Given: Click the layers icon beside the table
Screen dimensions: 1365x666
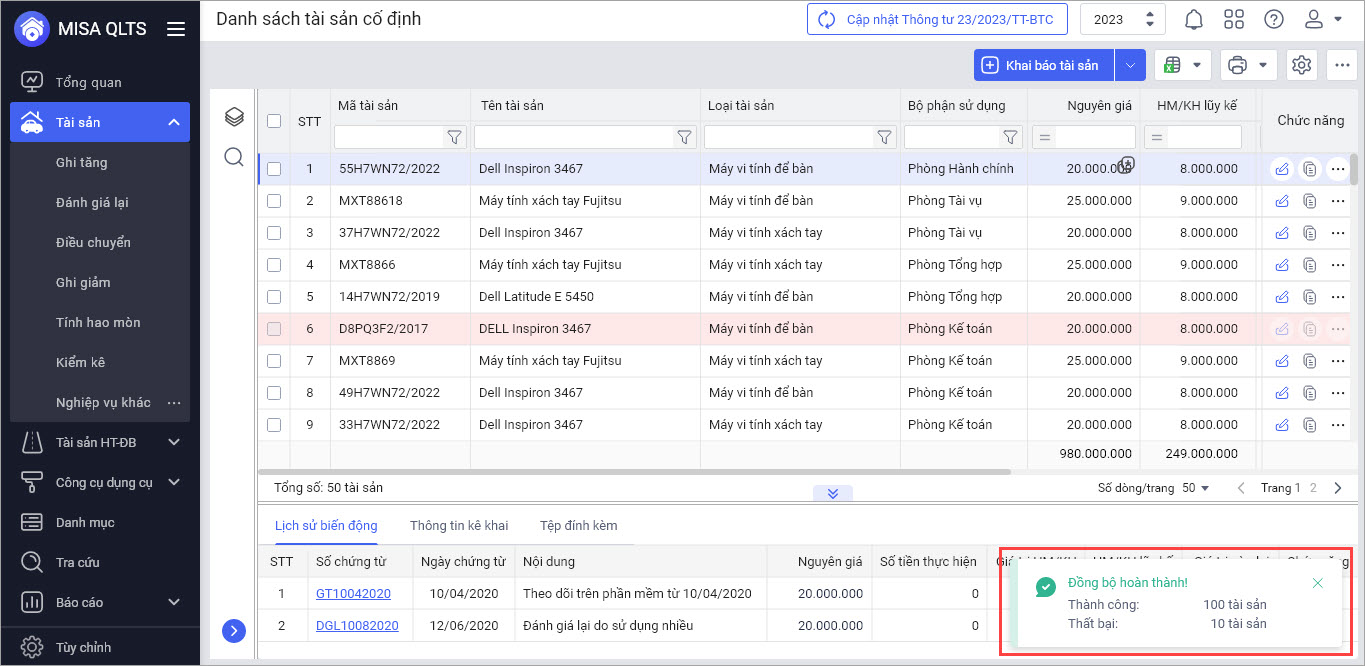Looking at the screenshot, I should coord(234,118).
